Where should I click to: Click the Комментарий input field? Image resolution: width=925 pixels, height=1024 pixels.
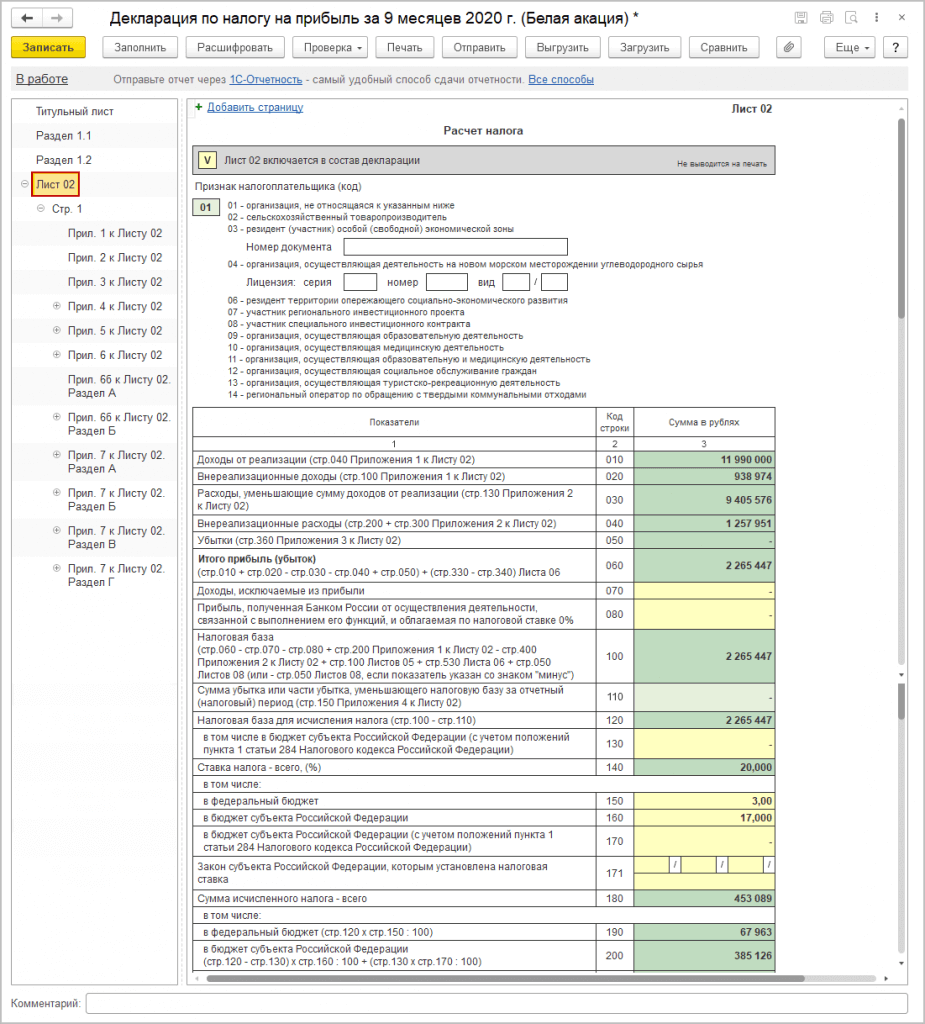pyautogui.click(x=496, y=1003)
